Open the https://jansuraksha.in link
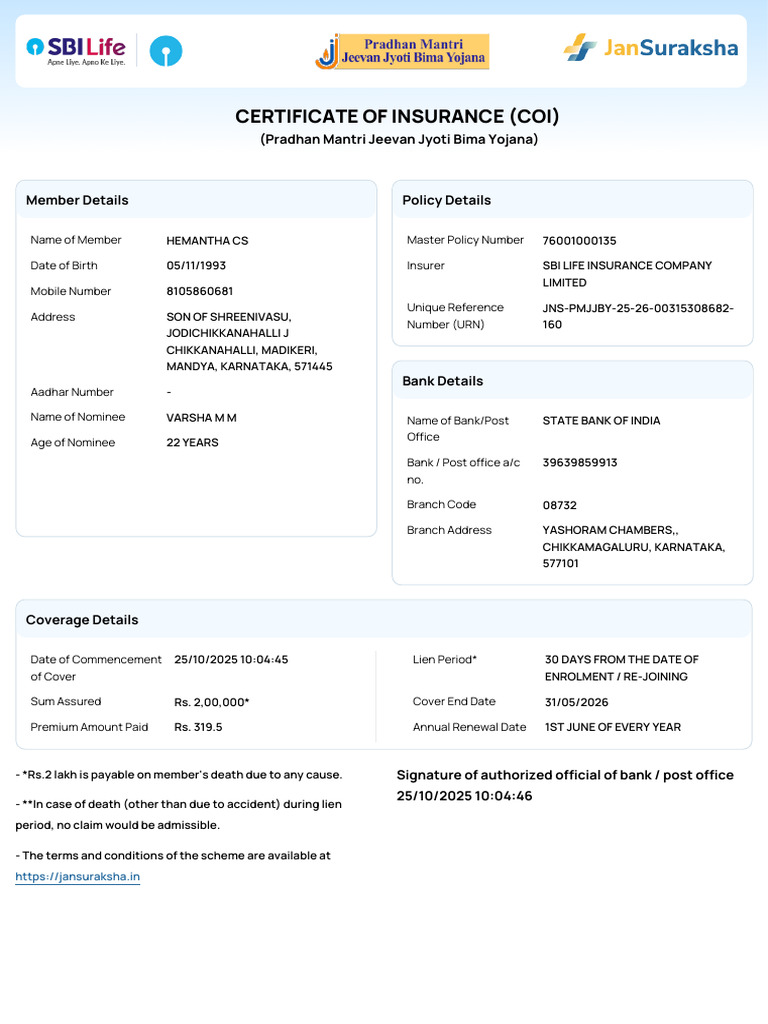 [77, 877]
